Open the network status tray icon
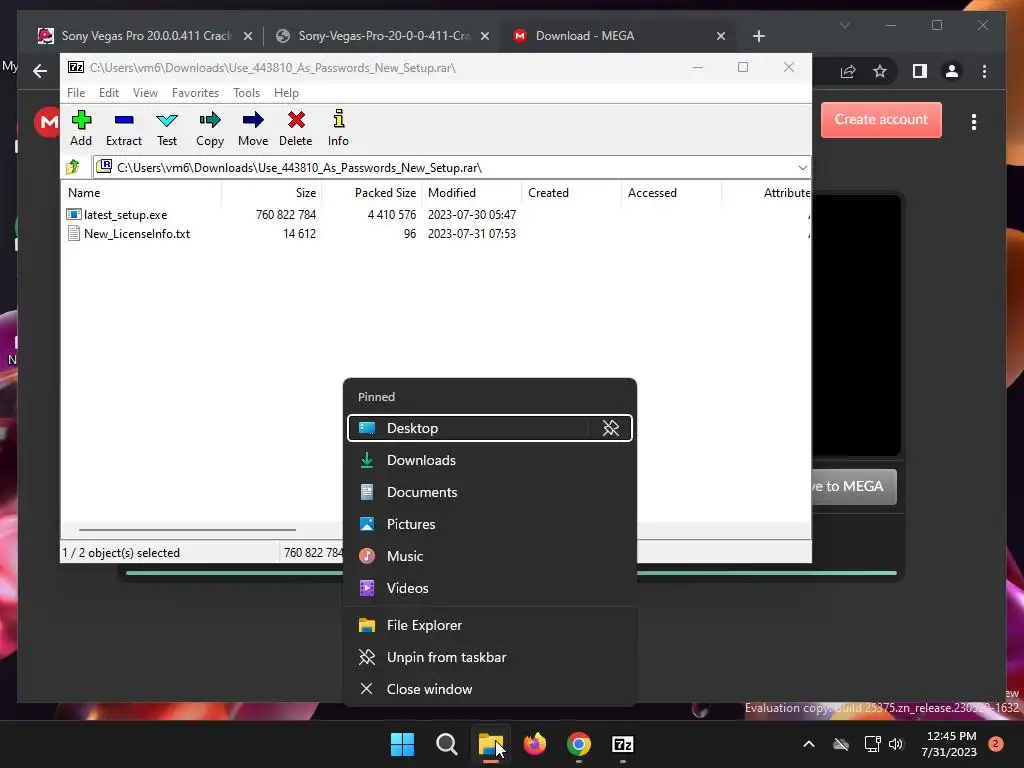The height and width of the screenshot is (768, 1024). [872, 744]
